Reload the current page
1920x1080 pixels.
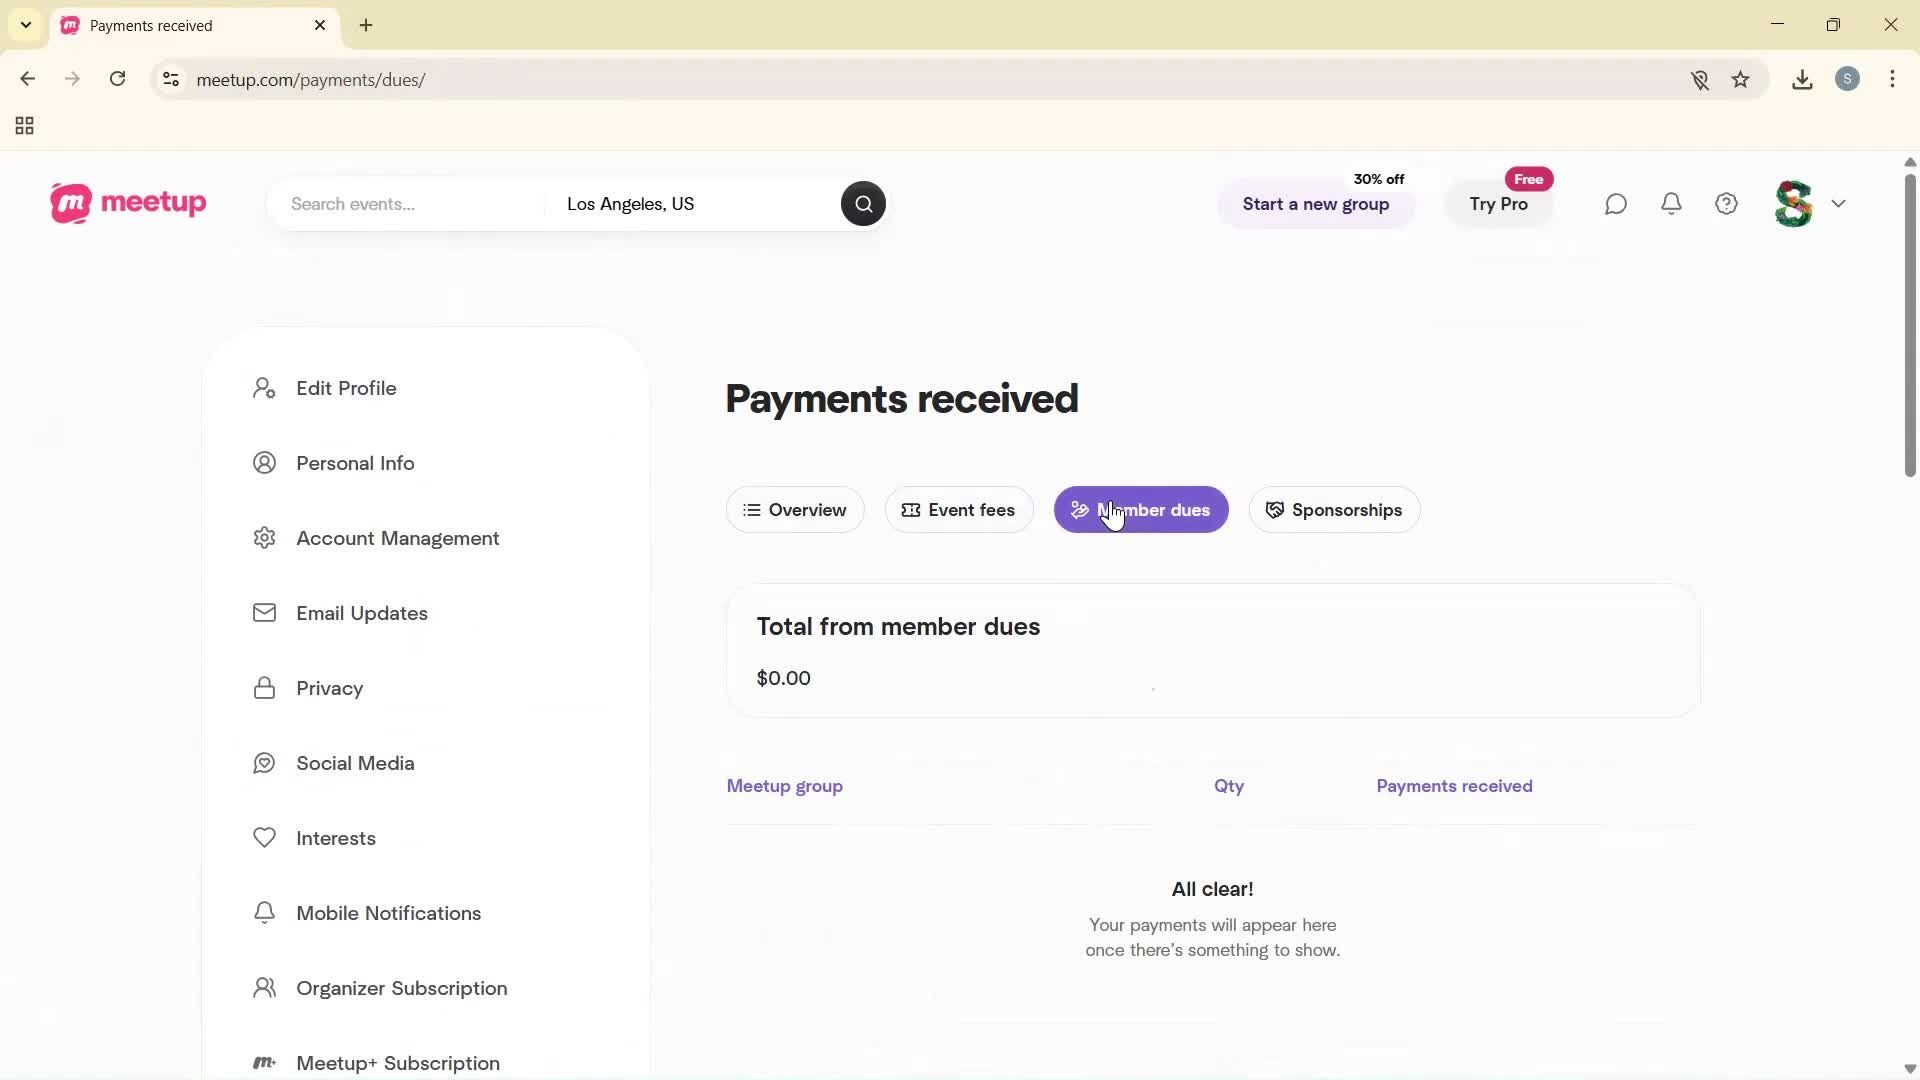(x=118, y=80)
